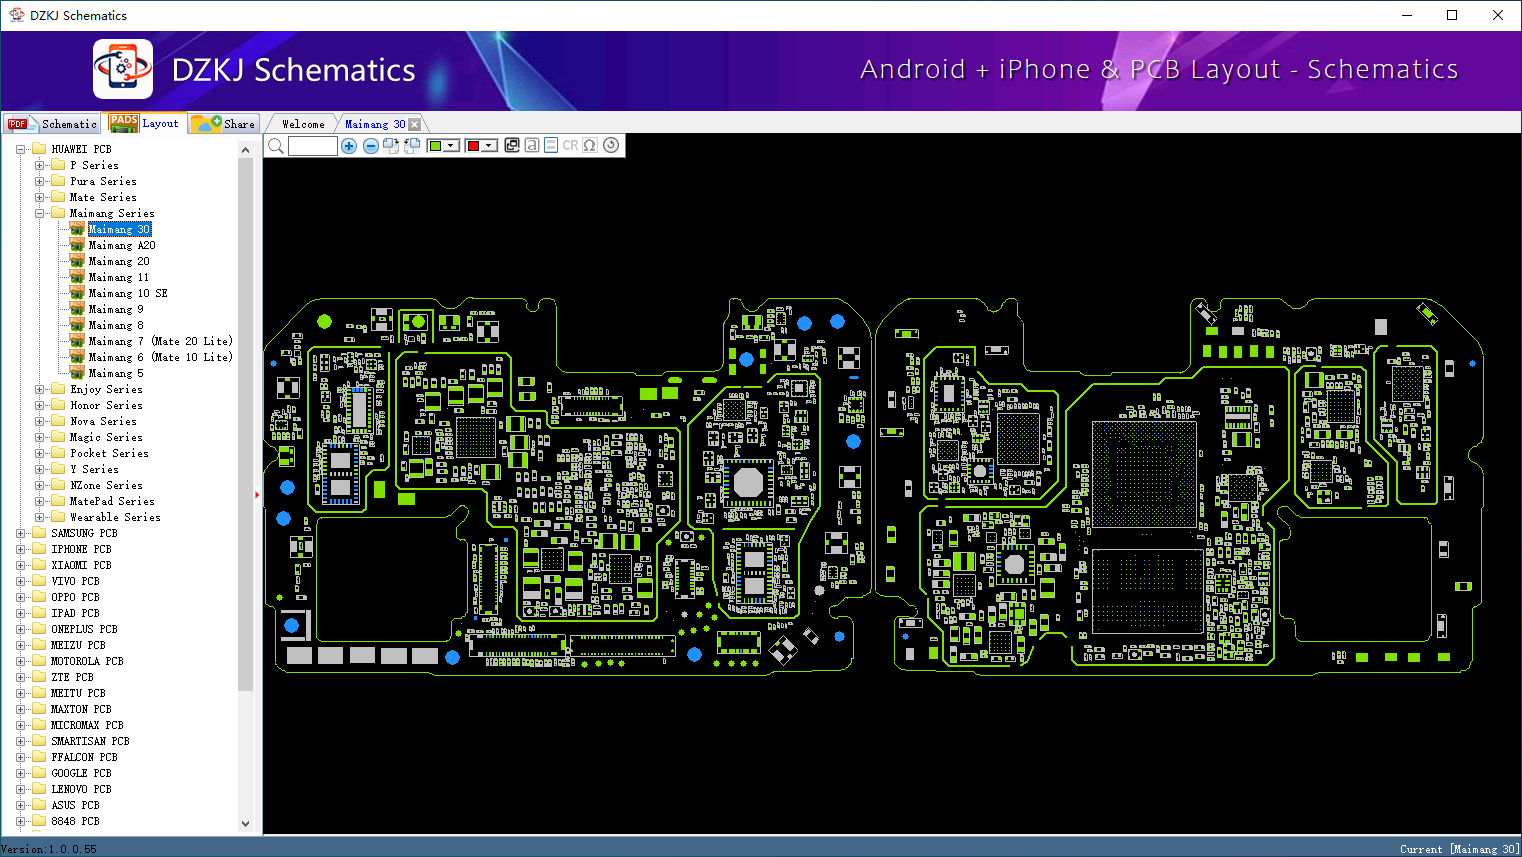Open the Maimang A20 layout file icon

click(77, 245)
